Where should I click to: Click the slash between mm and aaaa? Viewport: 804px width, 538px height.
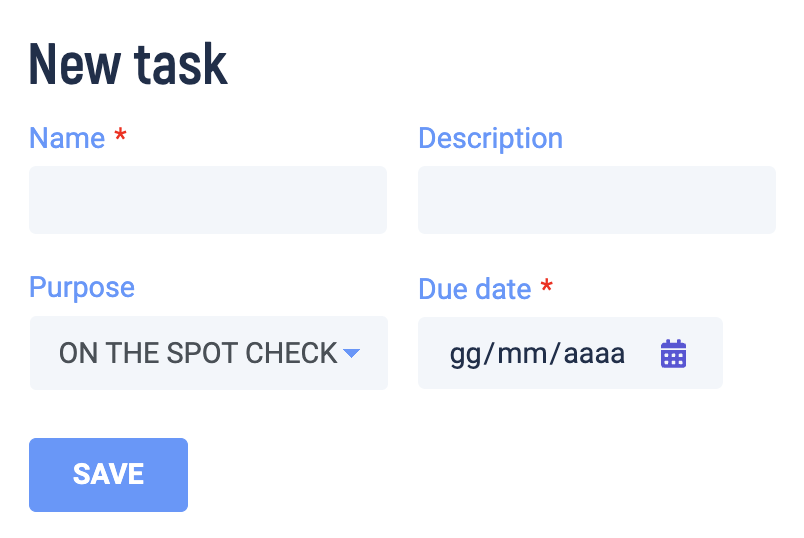coord(555,354)
